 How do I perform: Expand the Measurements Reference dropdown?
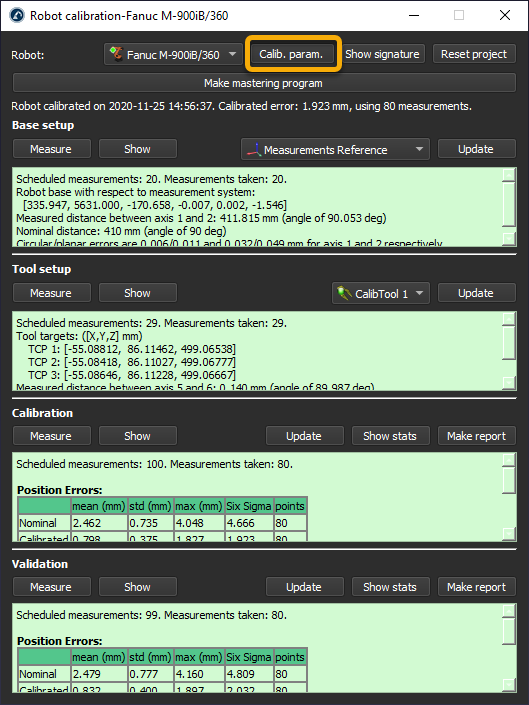[335, 149]
